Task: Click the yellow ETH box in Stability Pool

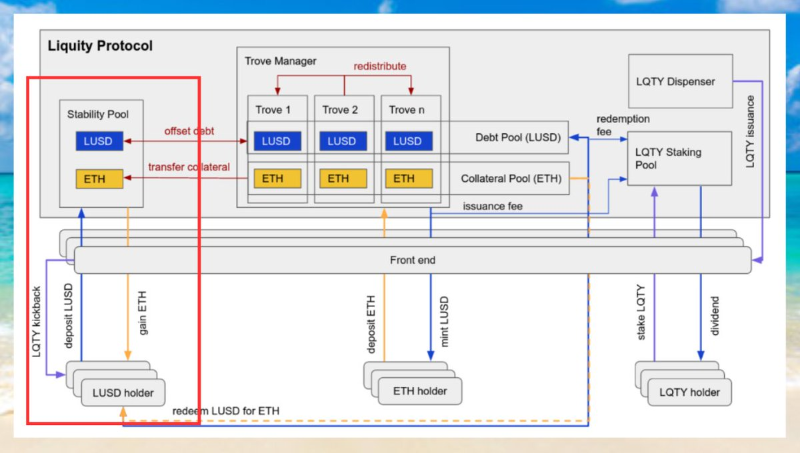Action: click(99, 179)
